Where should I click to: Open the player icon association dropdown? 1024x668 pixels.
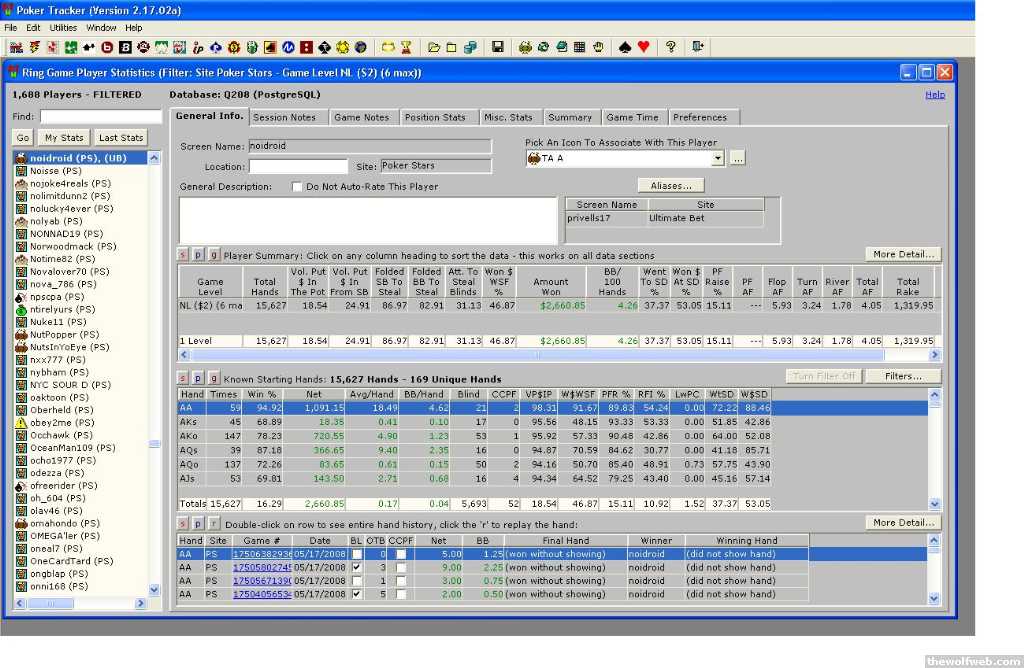[718, 158]
